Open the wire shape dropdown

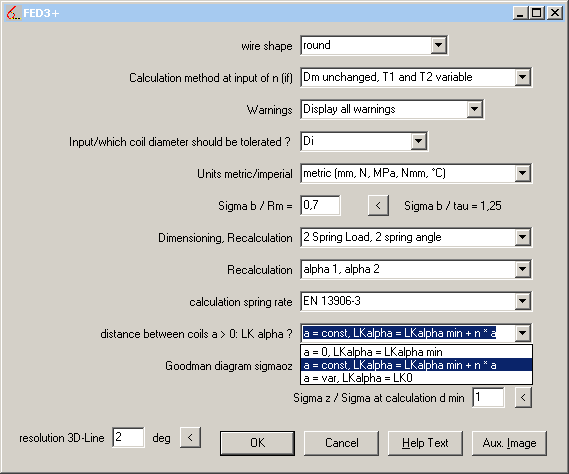[x=438, y=45]
